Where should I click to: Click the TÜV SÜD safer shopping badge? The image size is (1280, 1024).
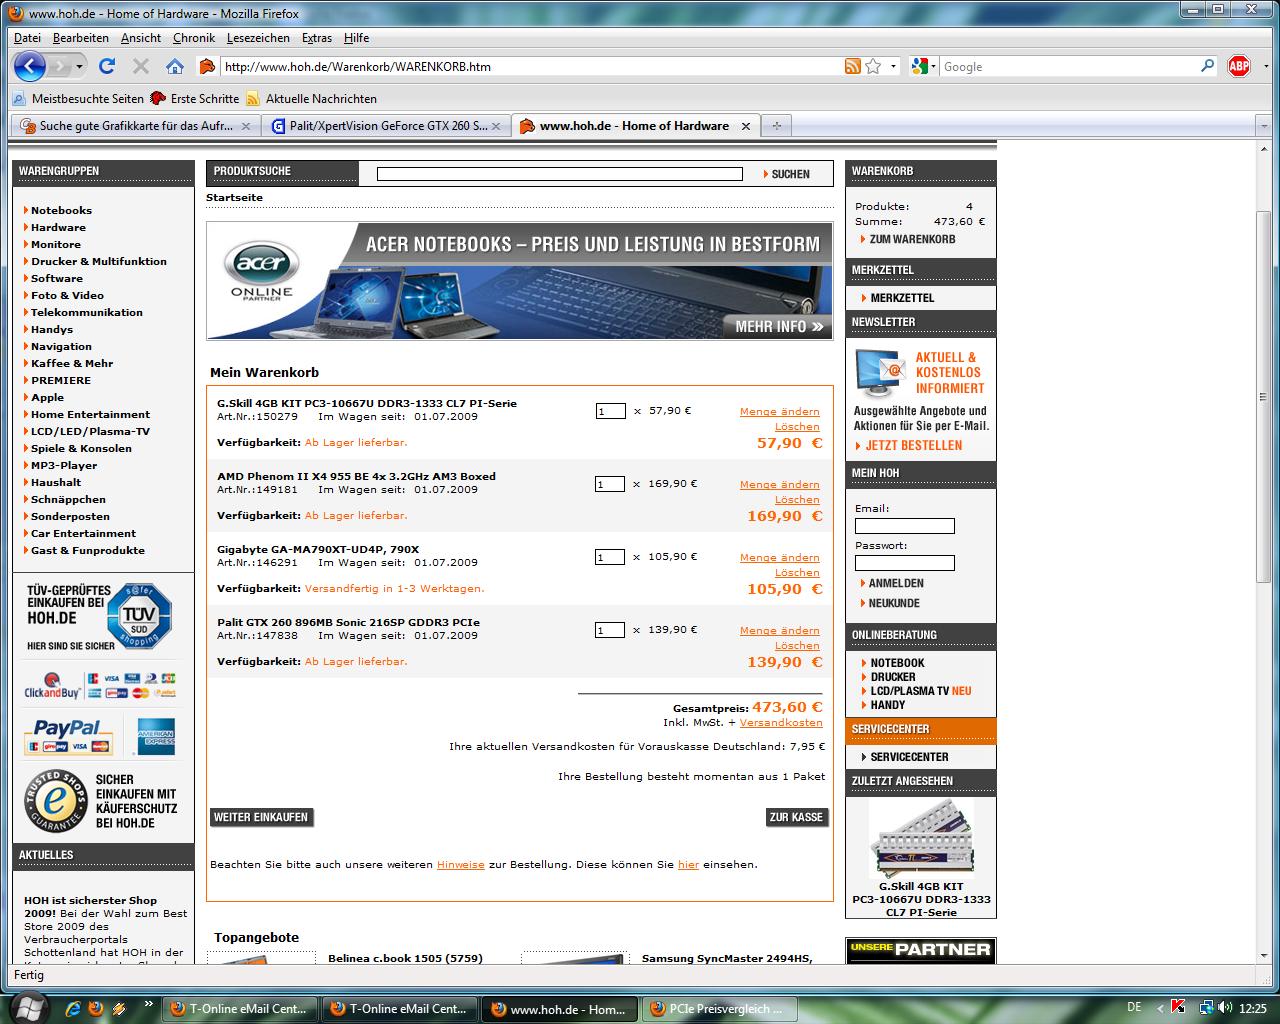pyautogui.click(x=140, y=617)
